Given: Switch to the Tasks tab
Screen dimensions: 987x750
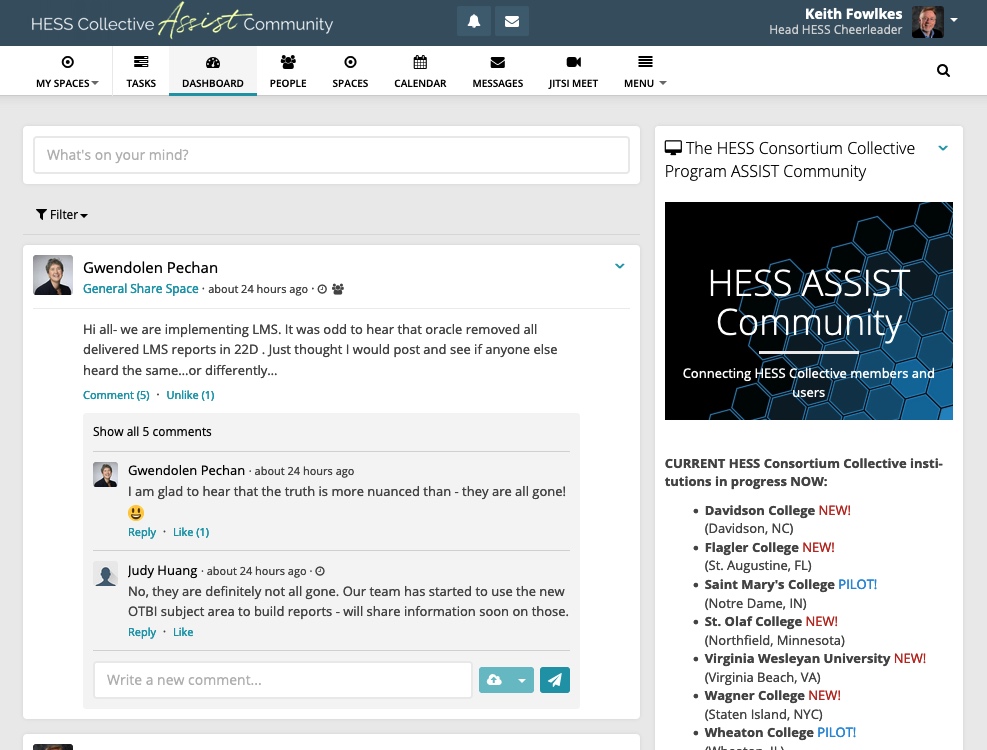Looking at the screenshot, I should tap(141, 71).
